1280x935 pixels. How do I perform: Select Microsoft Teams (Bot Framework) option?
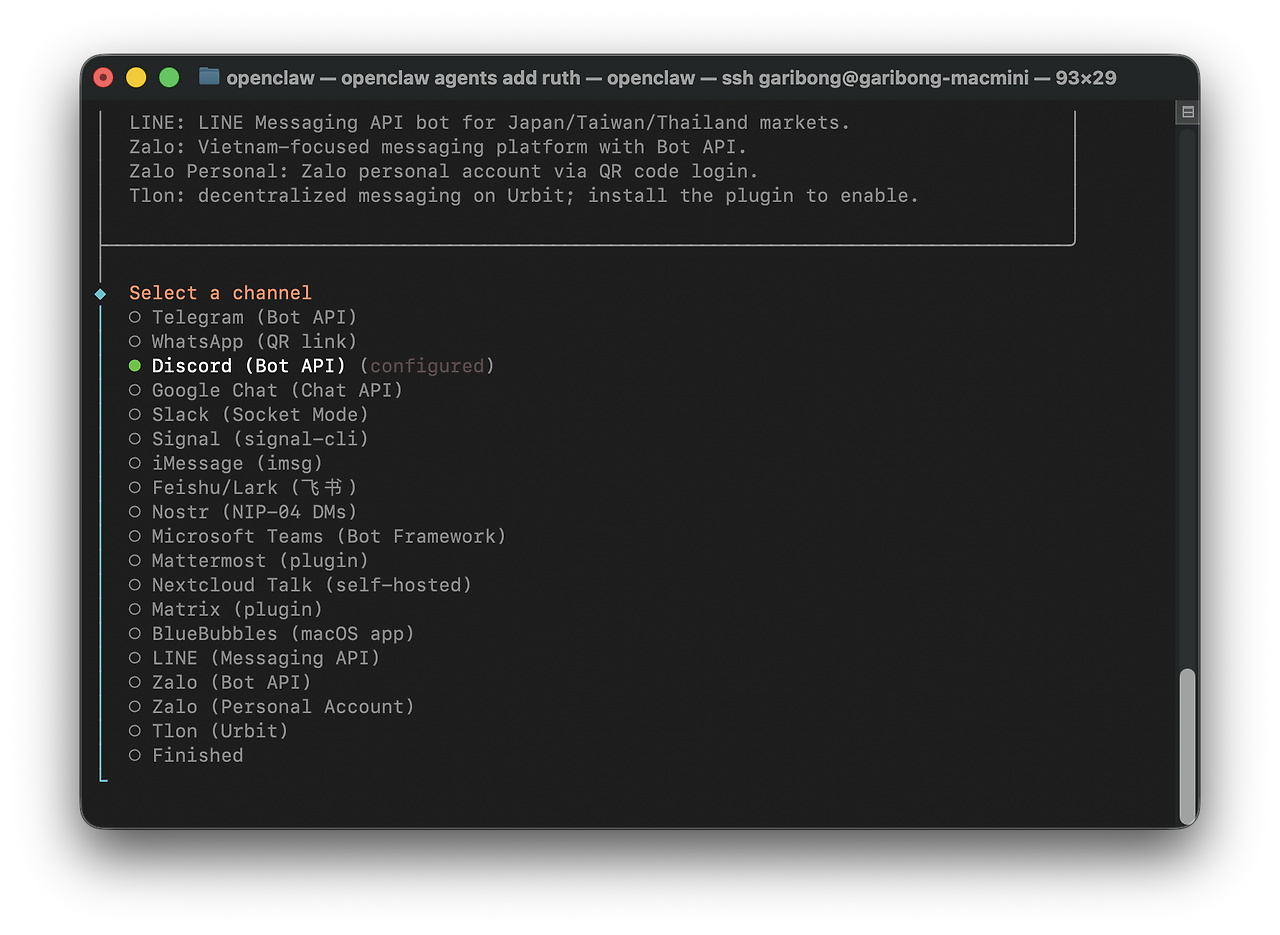(x=318, y=536)
